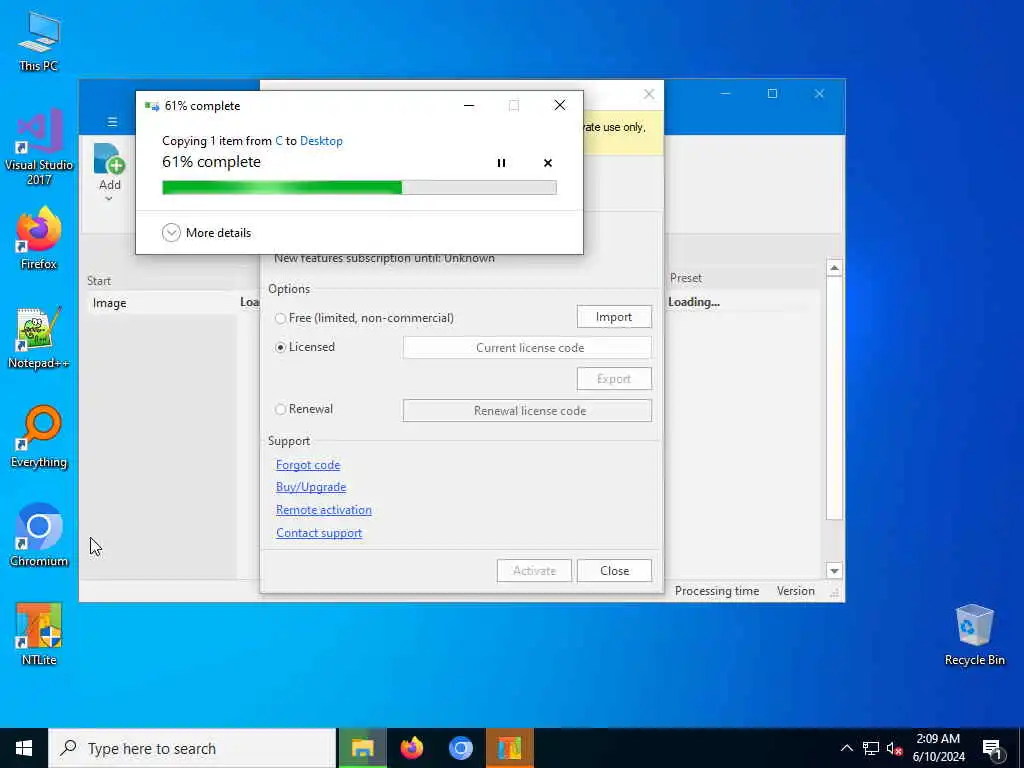This screenshot has height=768, width=1024.
Task: Pause the file copy operation
Action: coord(501,163)
